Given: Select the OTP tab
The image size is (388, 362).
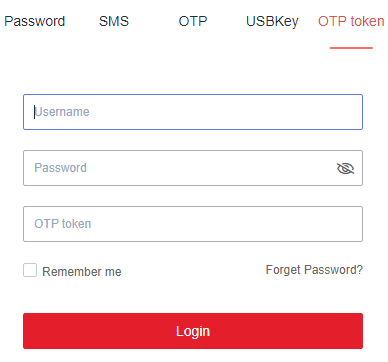Looking at the screenshot, I should coord(193,21).
